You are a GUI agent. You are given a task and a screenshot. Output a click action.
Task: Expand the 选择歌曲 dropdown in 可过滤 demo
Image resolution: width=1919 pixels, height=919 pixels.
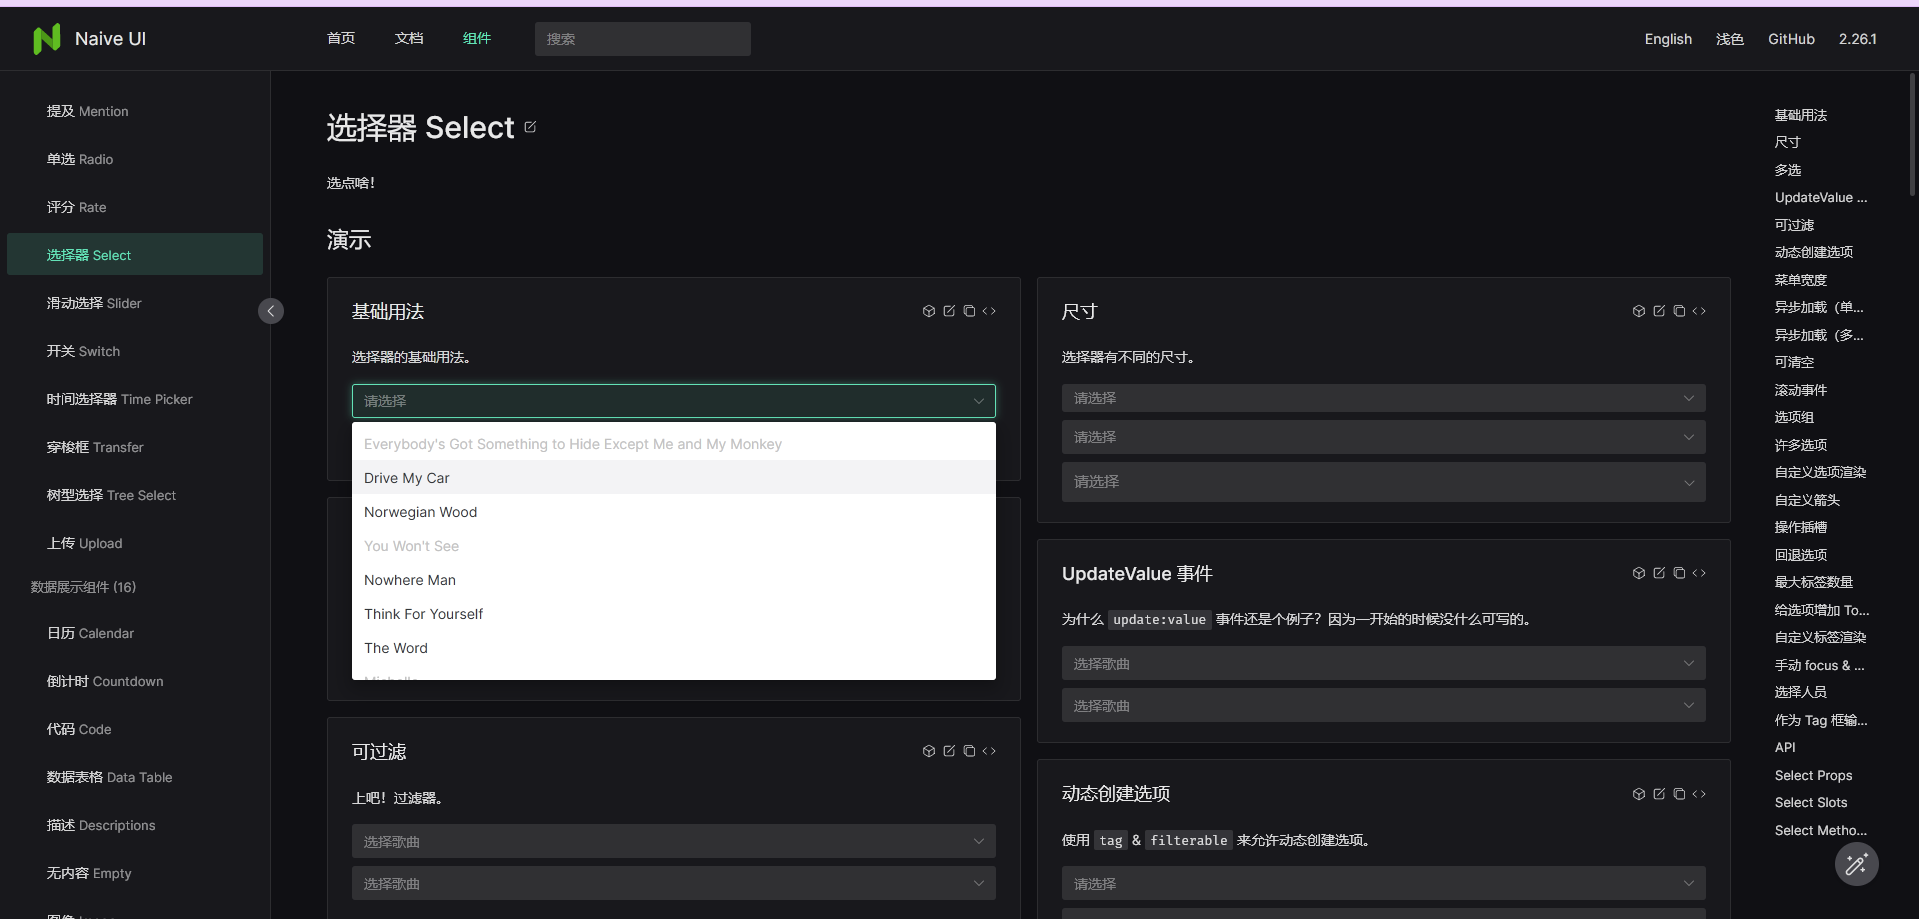click(673, 841)
